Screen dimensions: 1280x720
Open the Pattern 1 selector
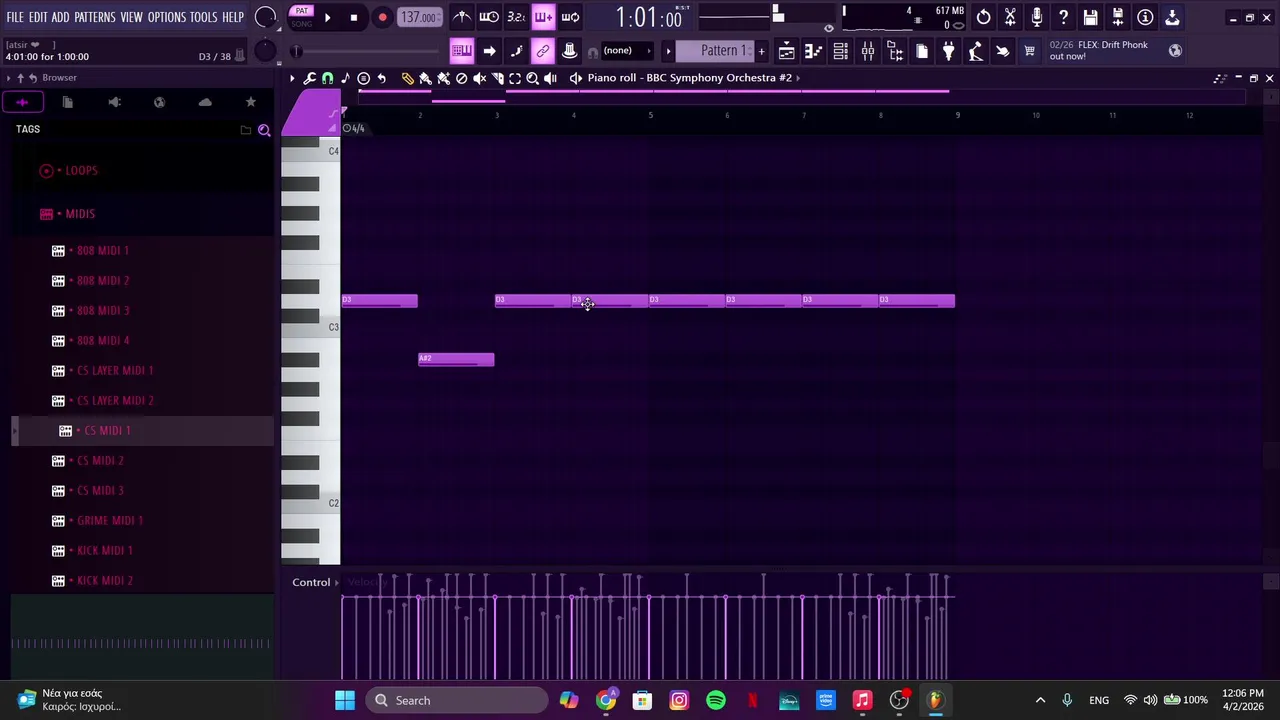pyautogui.click(x=714, y=51)
